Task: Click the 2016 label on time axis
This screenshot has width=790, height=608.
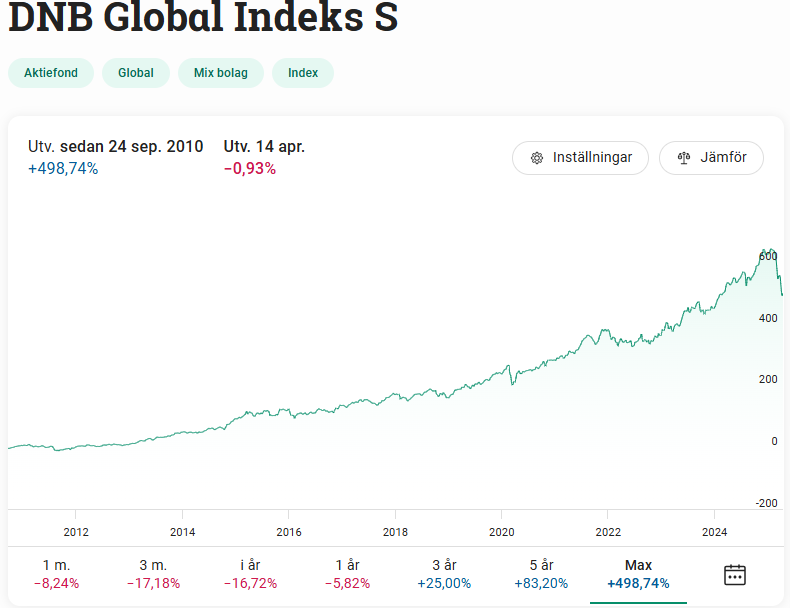Action: [x=289, y=531]
